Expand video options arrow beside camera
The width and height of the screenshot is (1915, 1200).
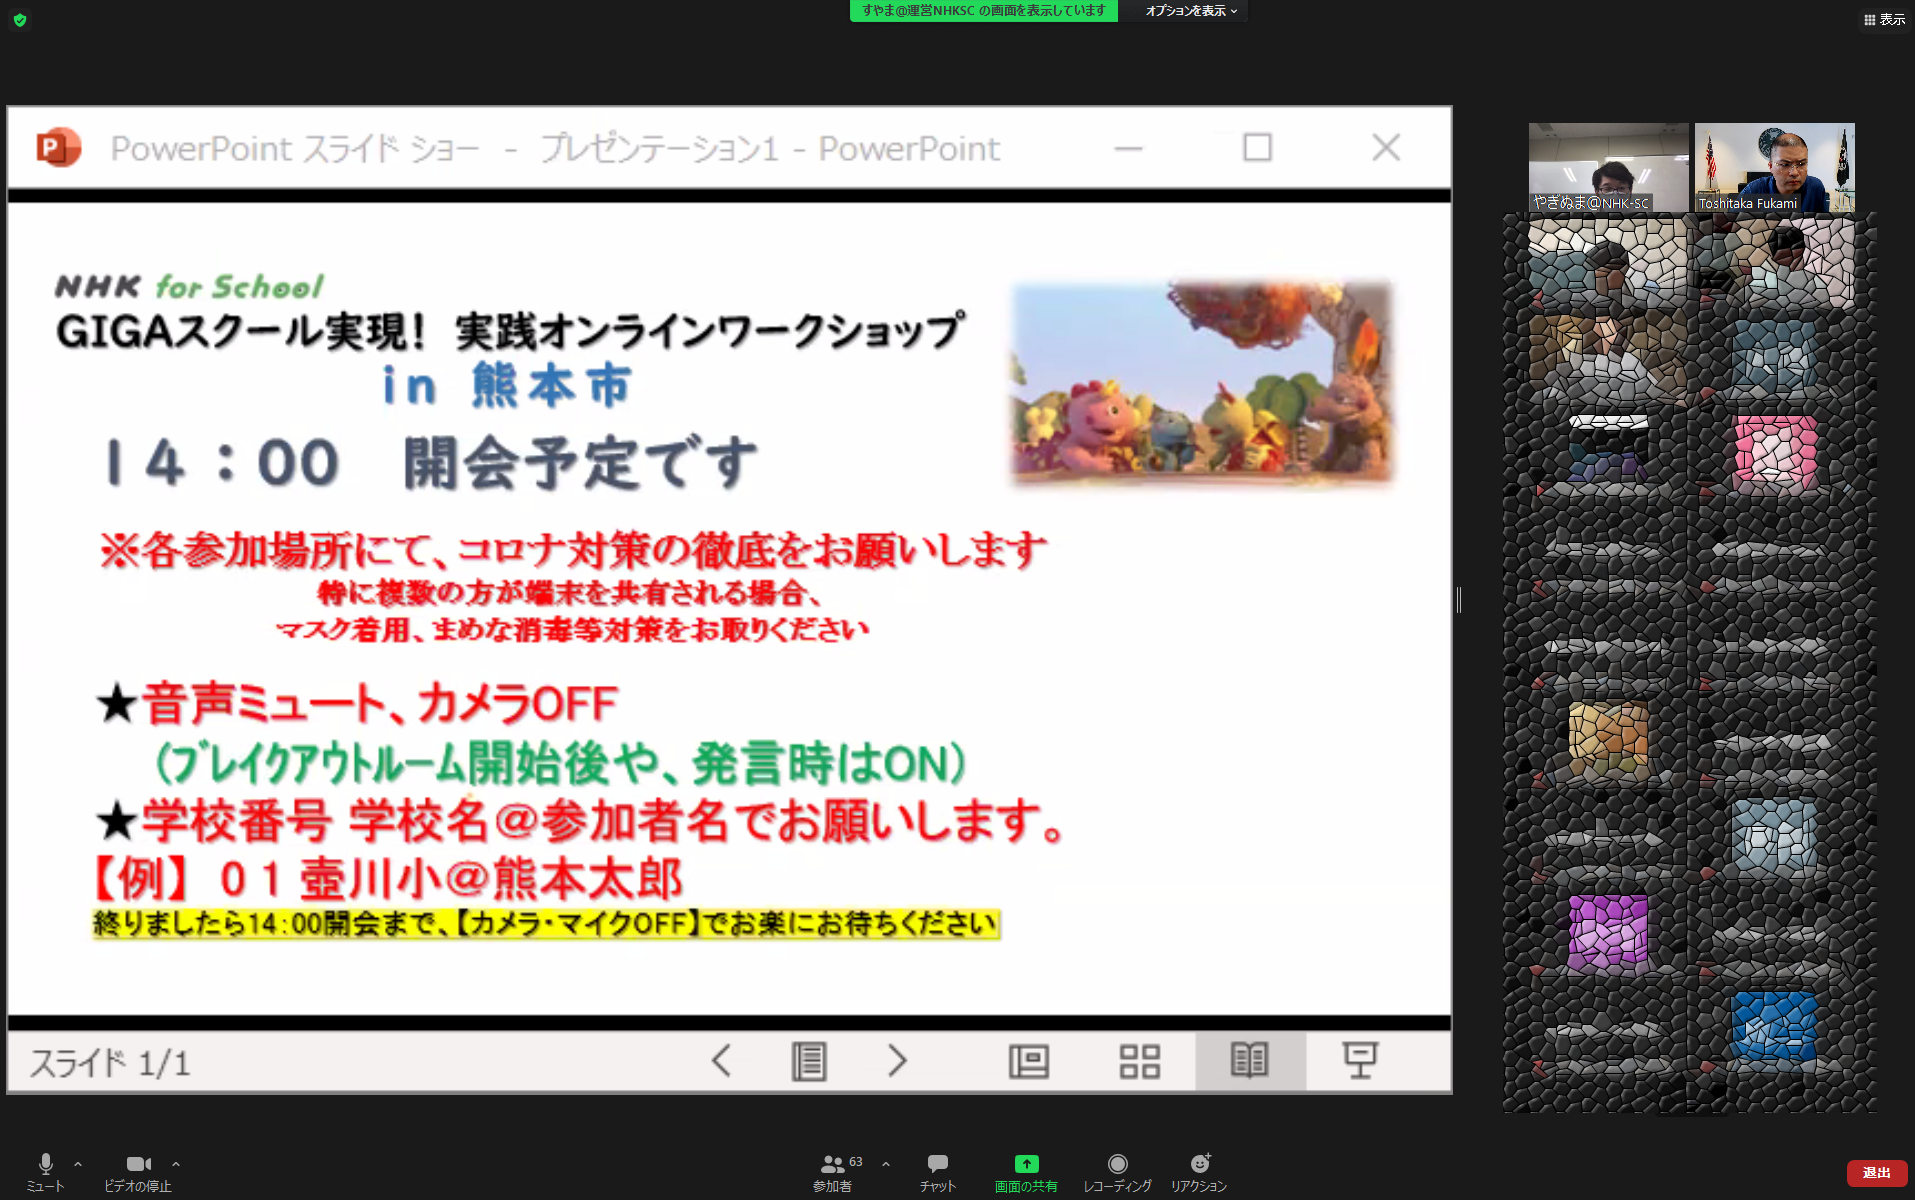[x=176, y=1164]
